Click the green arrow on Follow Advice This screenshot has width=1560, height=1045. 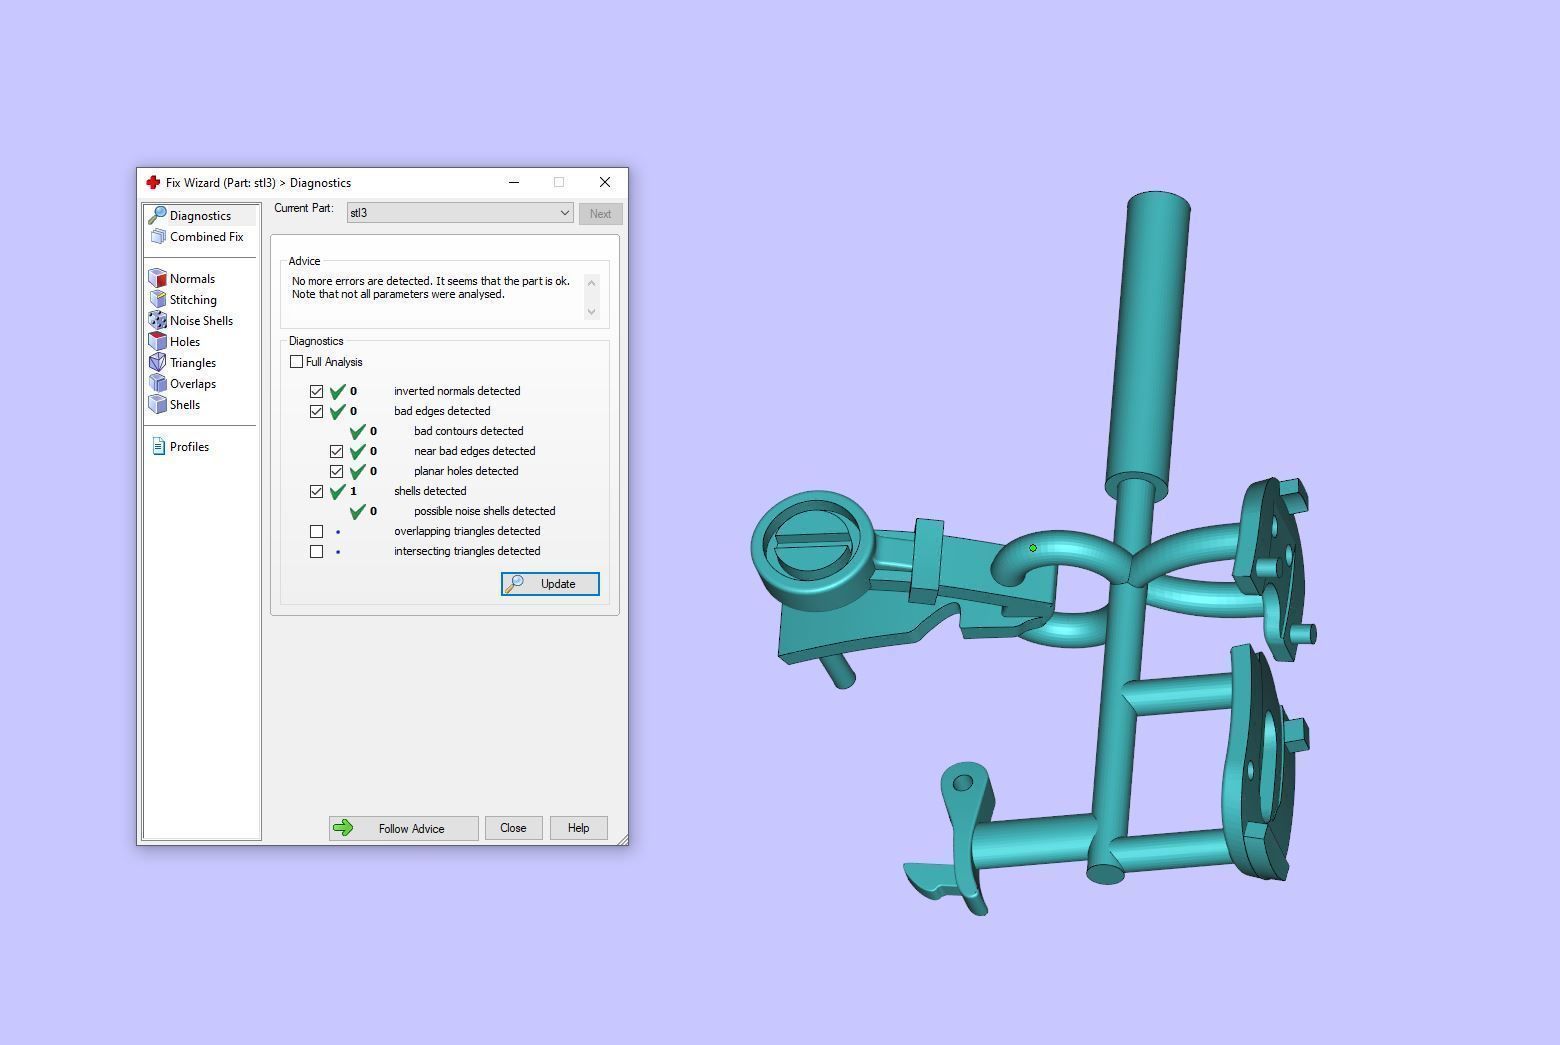[343, 828]
